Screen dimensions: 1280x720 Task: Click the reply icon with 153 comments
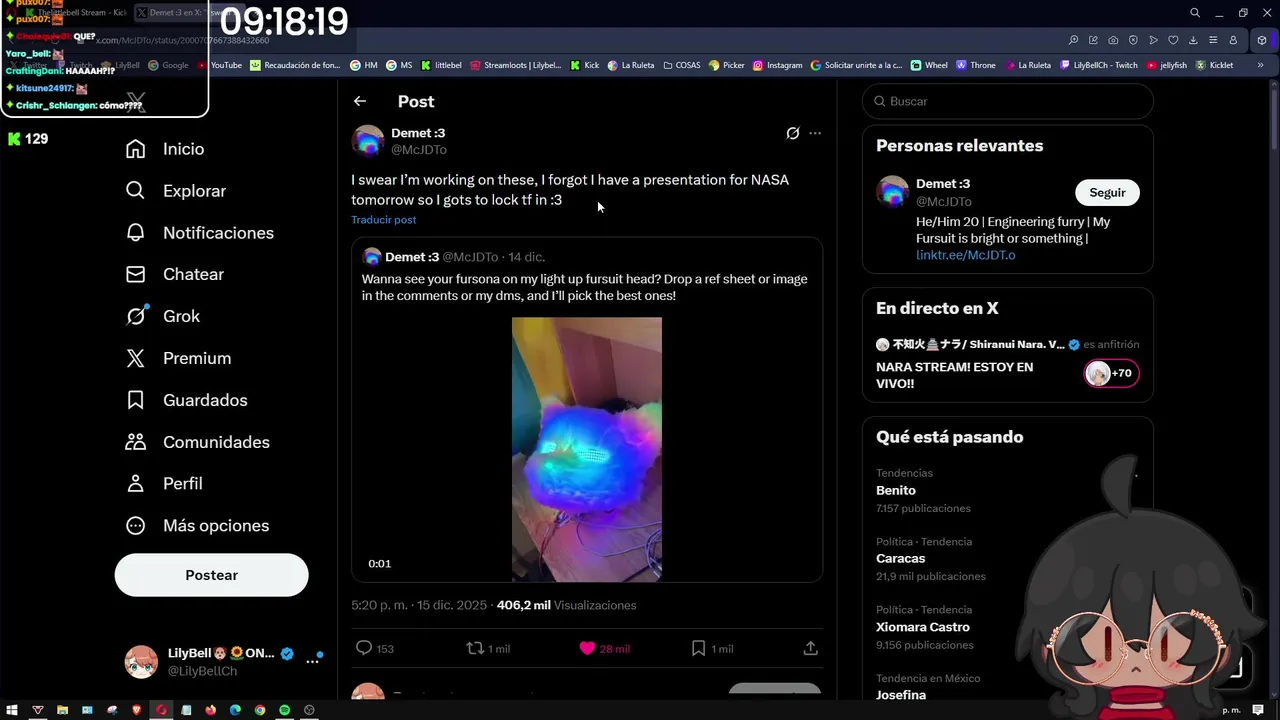(x=364, y=648)
